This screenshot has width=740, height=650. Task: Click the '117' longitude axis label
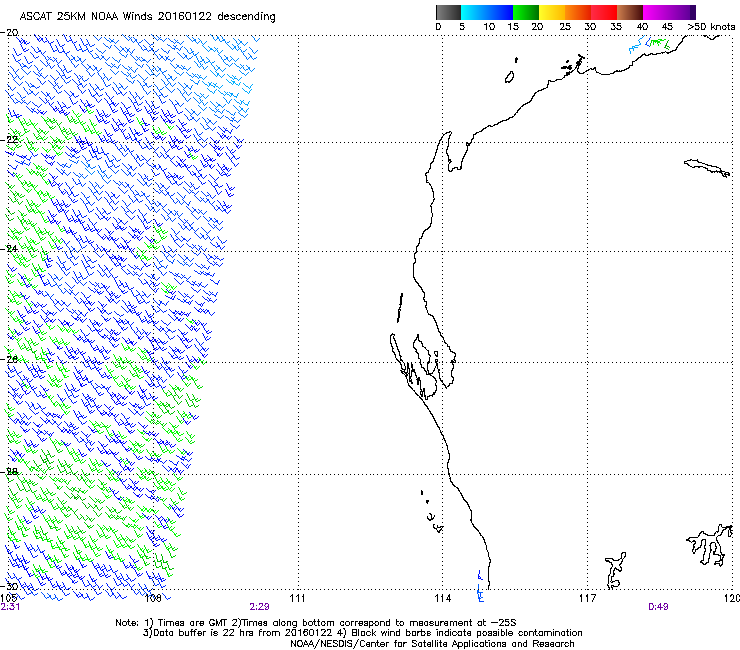tap(588, 599)
